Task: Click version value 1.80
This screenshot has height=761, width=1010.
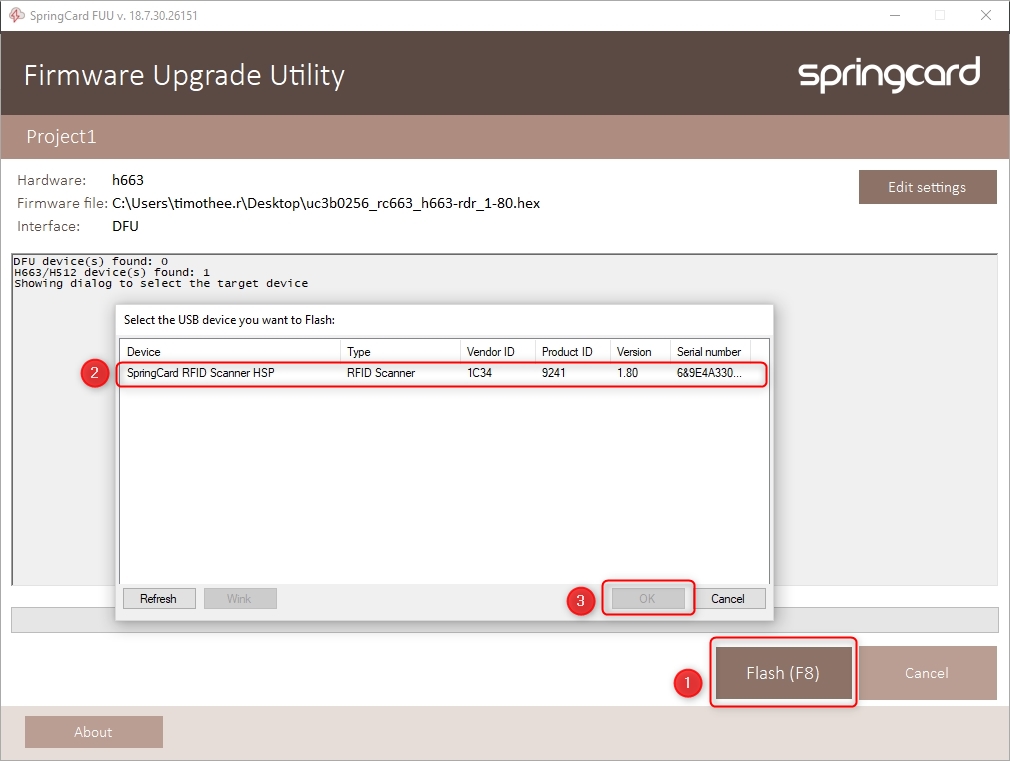Action: tap(627, 373)
